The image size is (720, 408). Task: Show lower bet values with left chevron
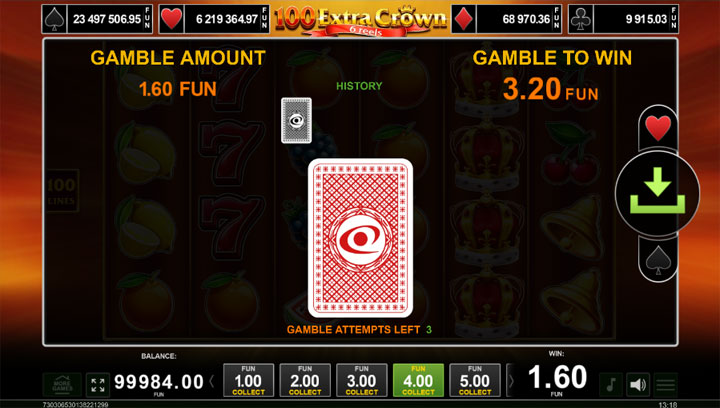(212, 381)
